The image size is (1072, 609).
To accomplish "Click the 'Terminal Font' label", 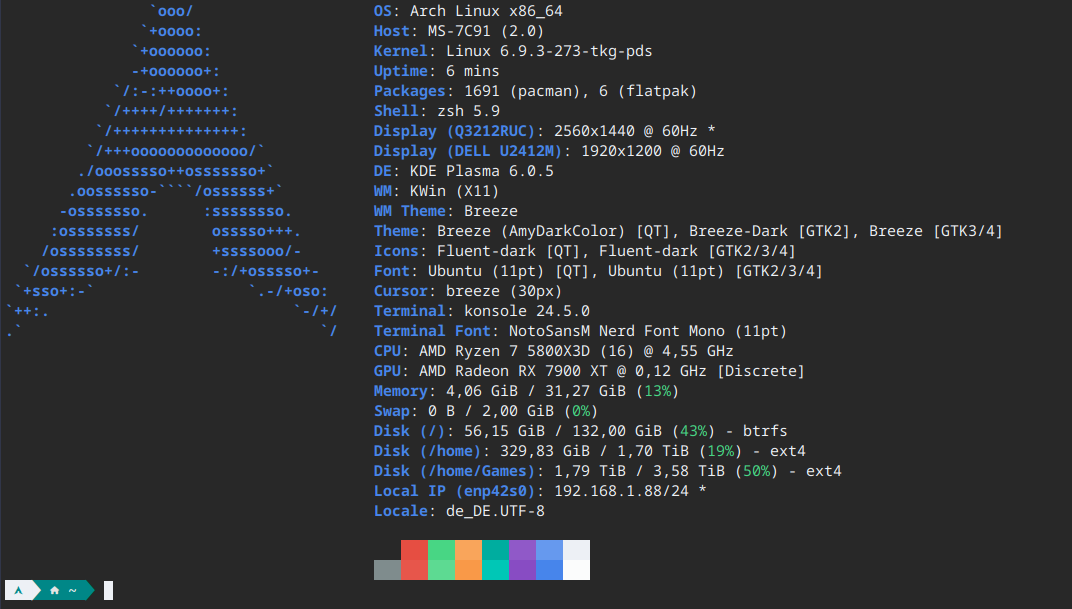I will (x=432, y=331).
